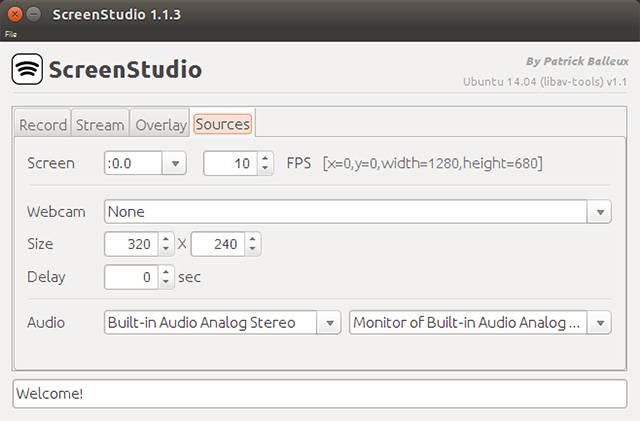Minimize the ScreenStudio window
Viewport: 640px width, 421px height.
(x=34, y=14)
